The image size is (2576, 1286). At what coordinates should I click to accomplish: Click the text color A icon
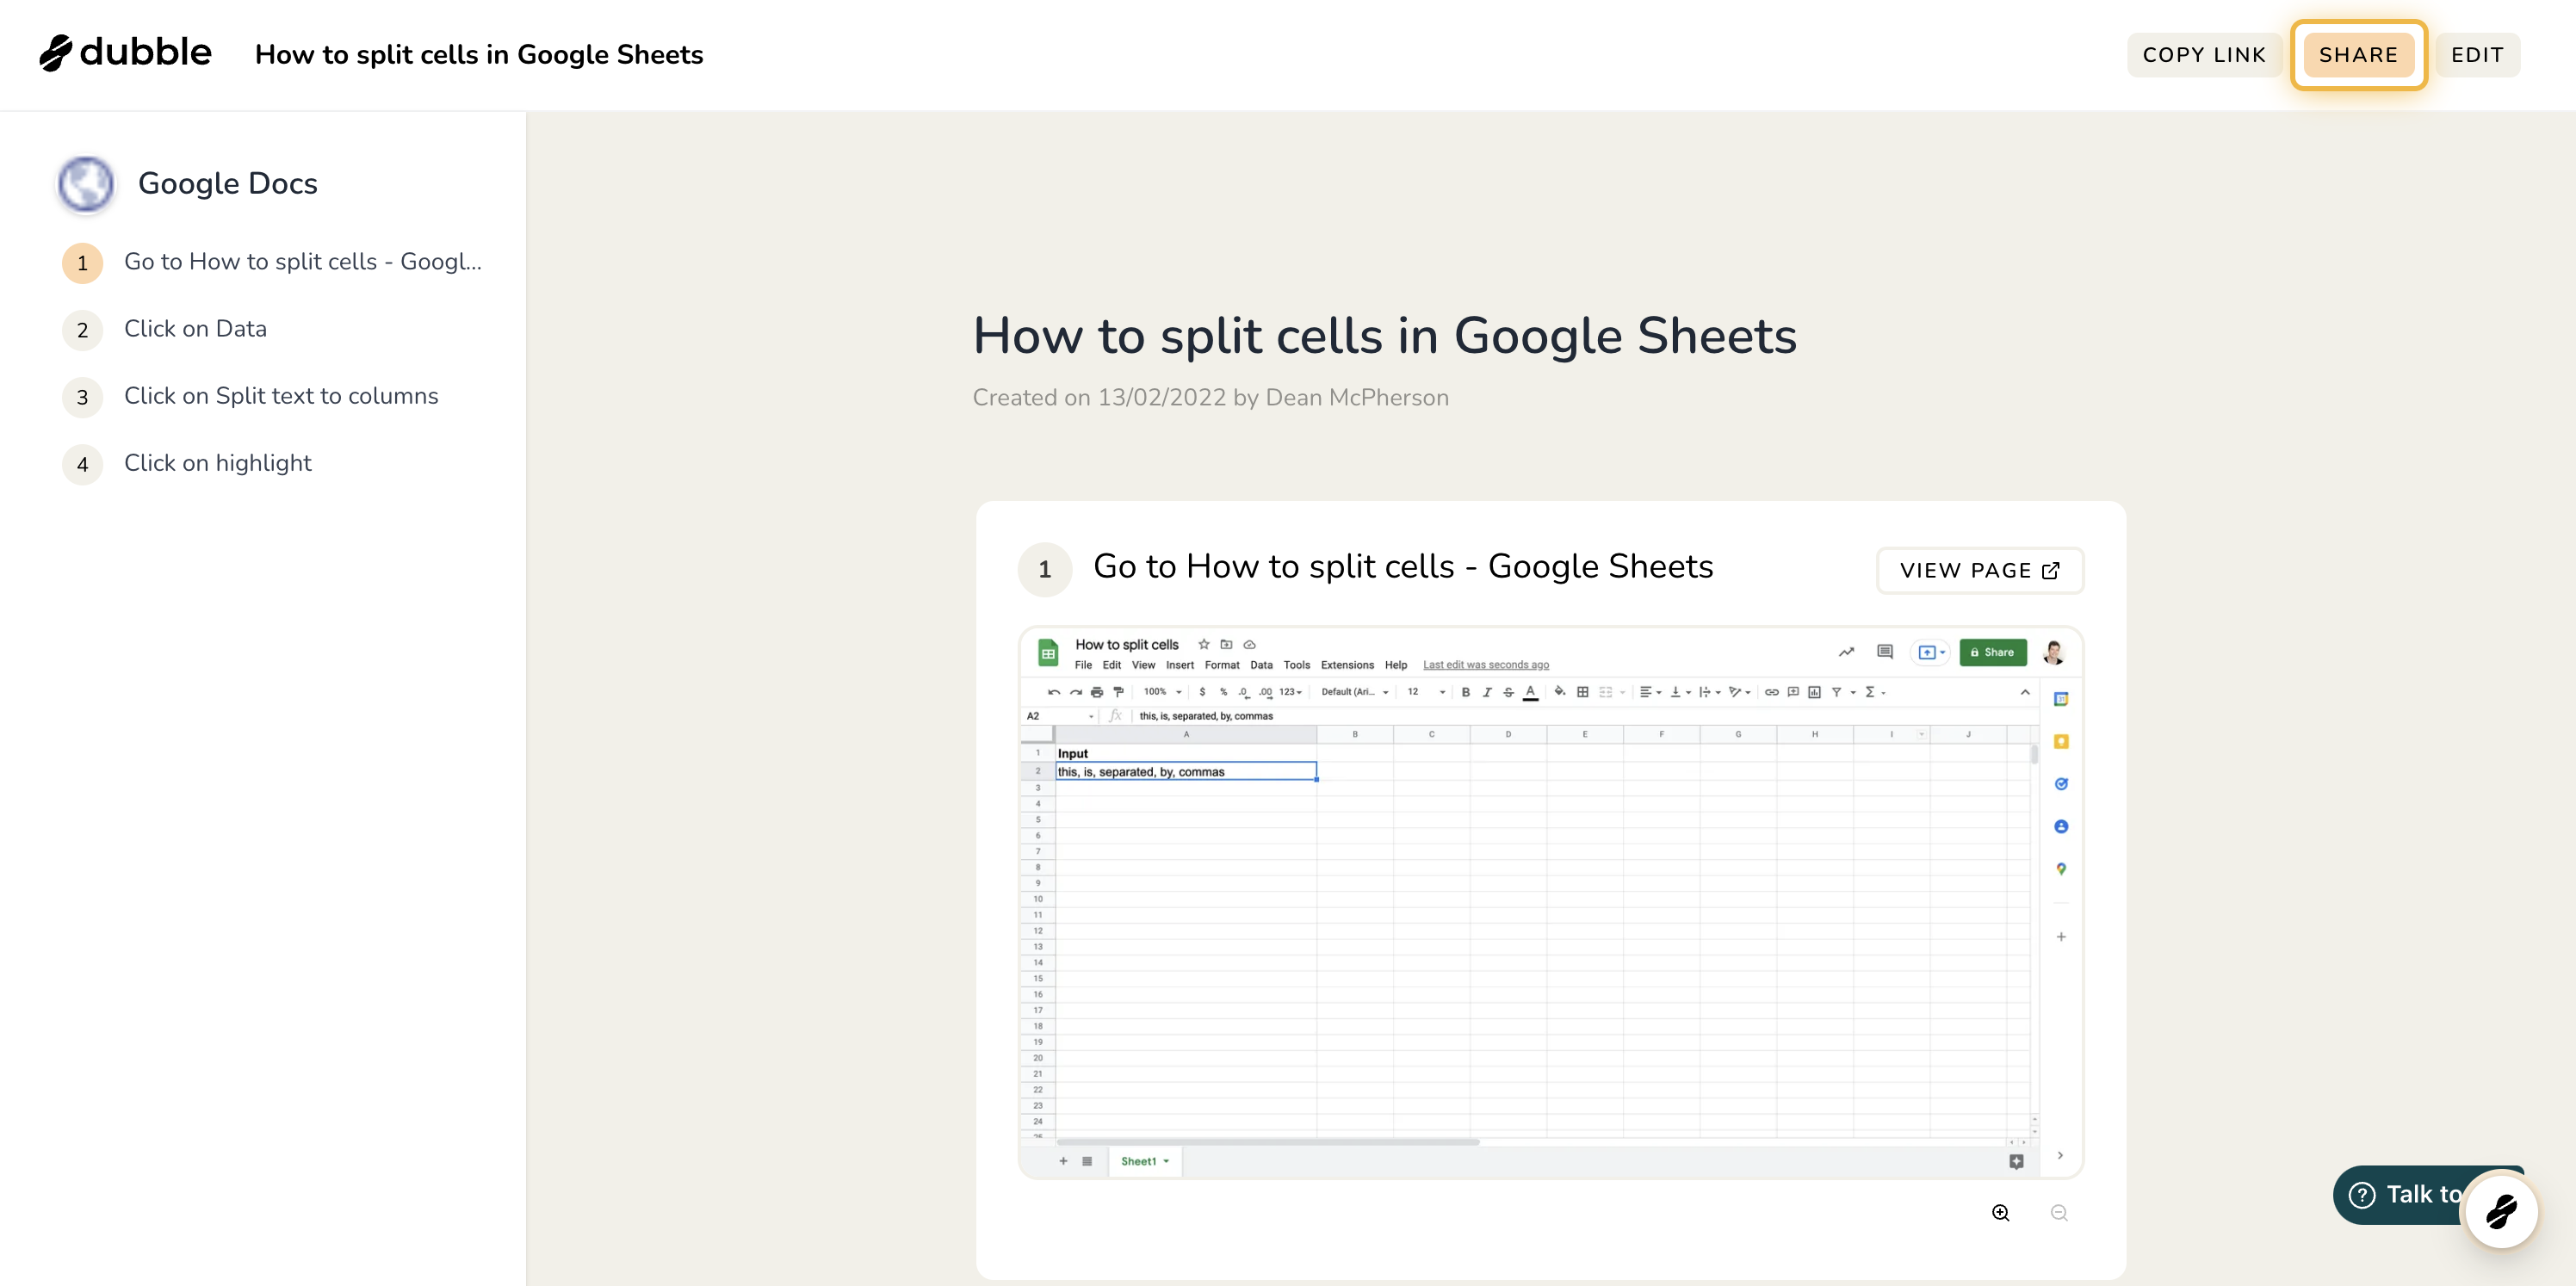(1530, 692)
